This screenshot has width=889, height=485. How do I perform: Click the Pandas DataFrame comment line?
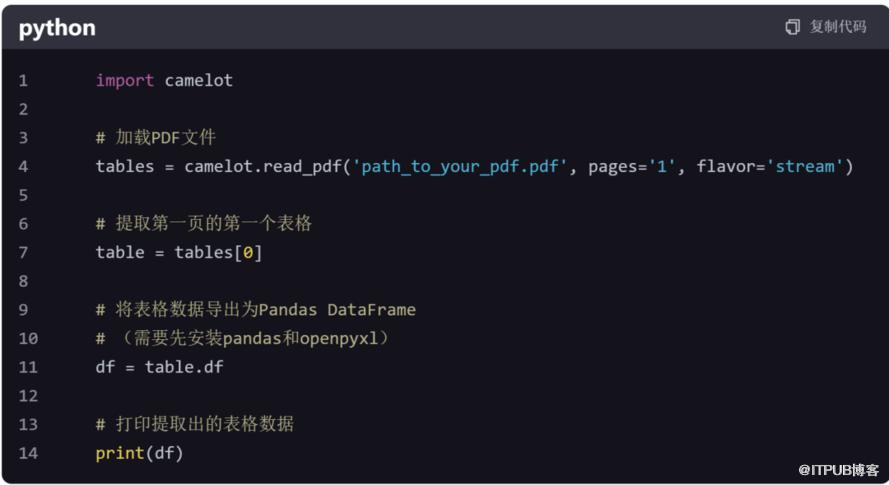256,309
